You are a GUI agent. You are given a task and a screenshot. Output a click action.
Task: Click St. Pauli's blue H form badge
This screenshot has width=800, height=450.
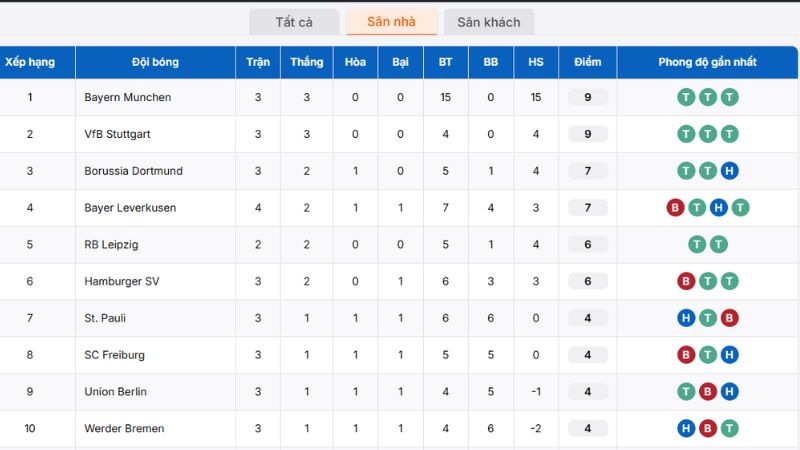(686, 318)
